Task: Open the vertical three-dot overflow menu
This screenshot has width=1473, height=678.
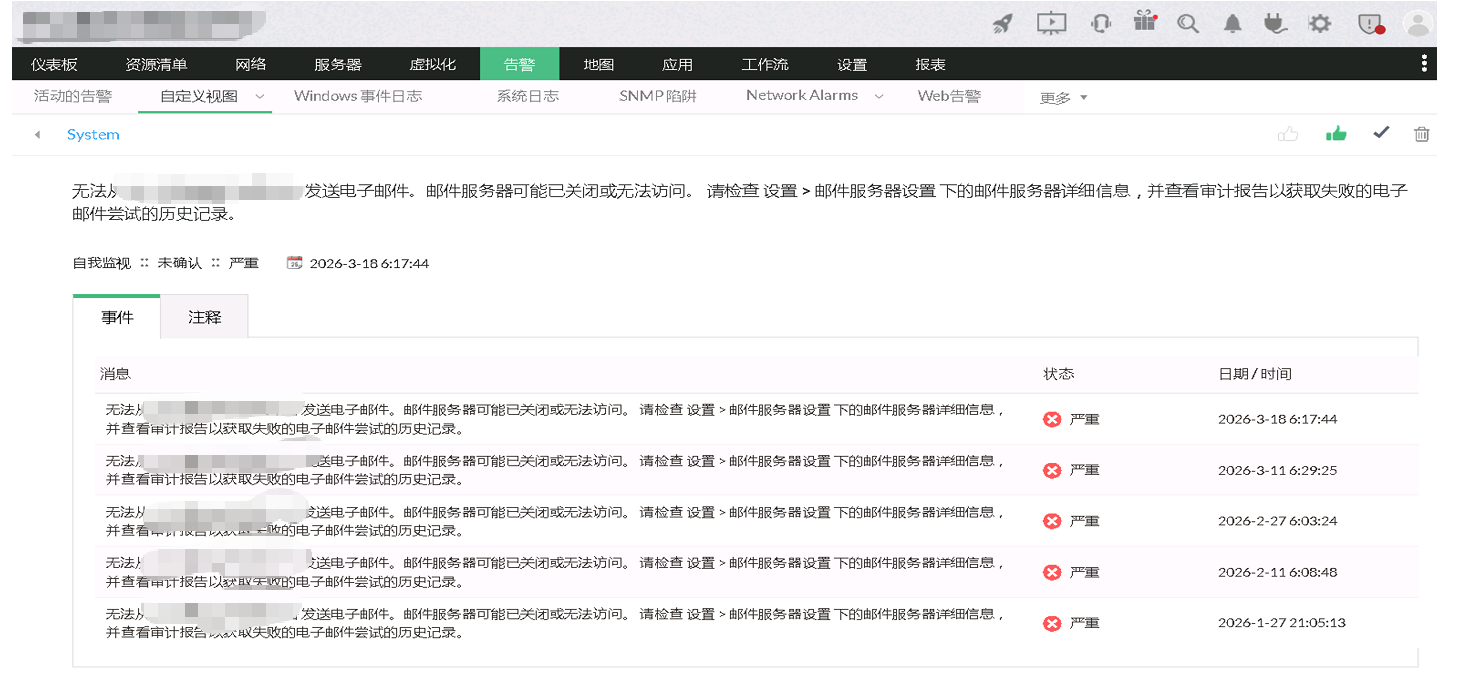Action: [x=1424, y=64]
